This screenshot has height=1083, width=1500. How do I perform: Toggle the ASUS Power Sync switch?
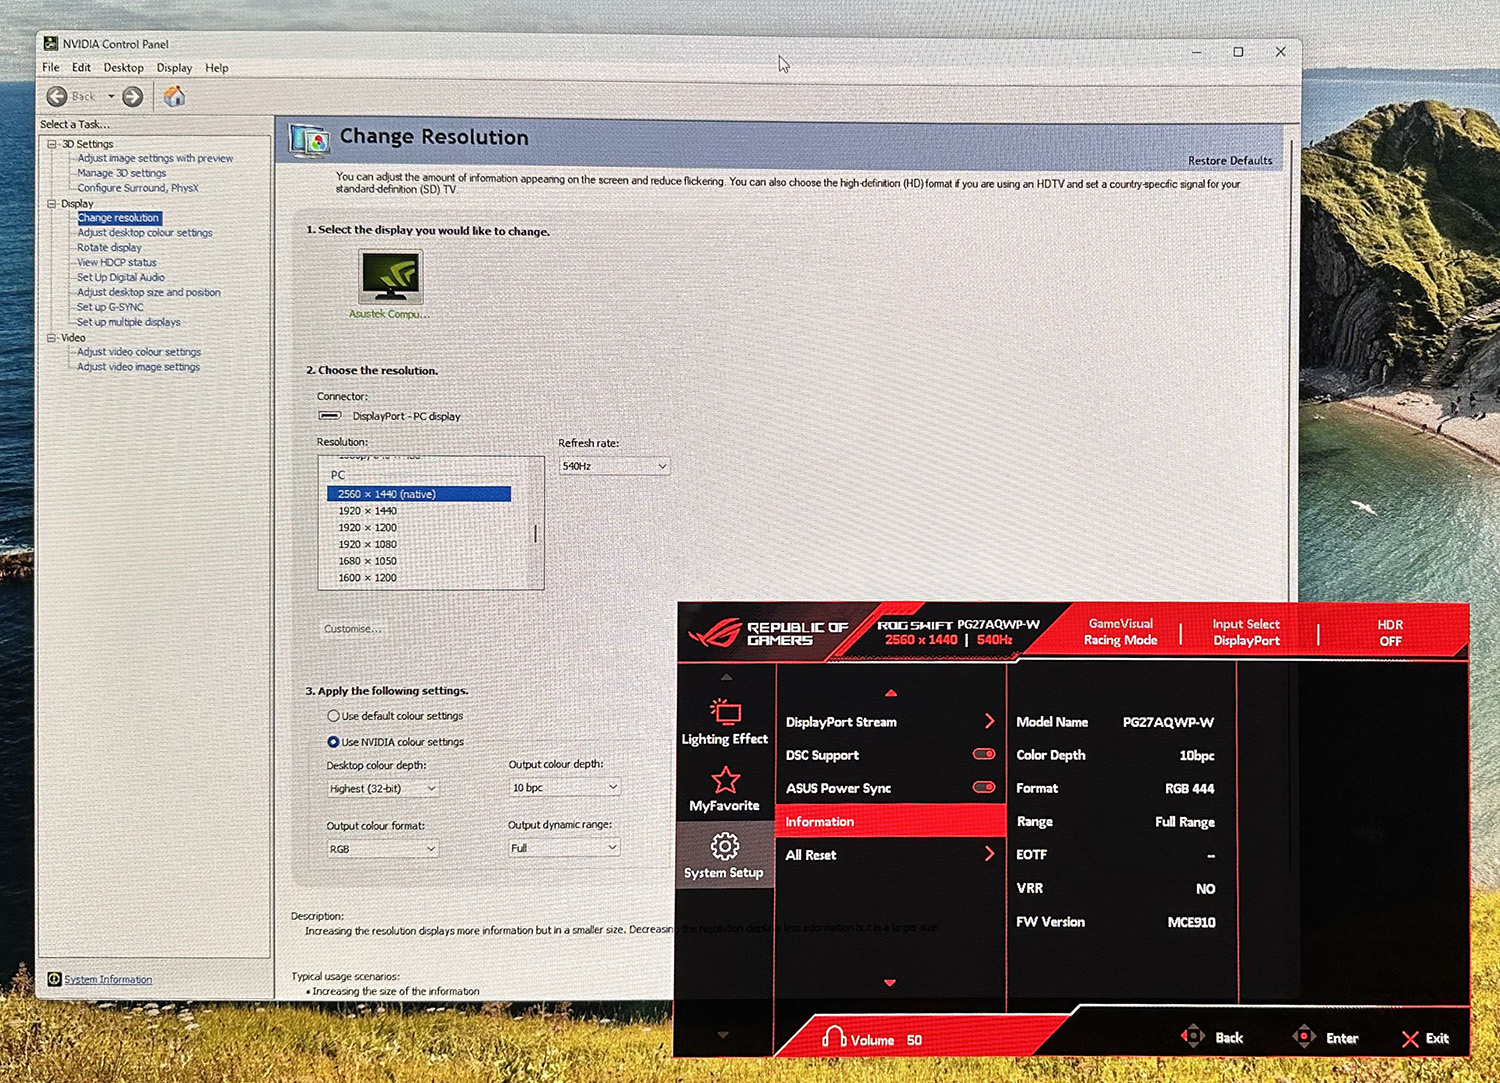point(984,788)
